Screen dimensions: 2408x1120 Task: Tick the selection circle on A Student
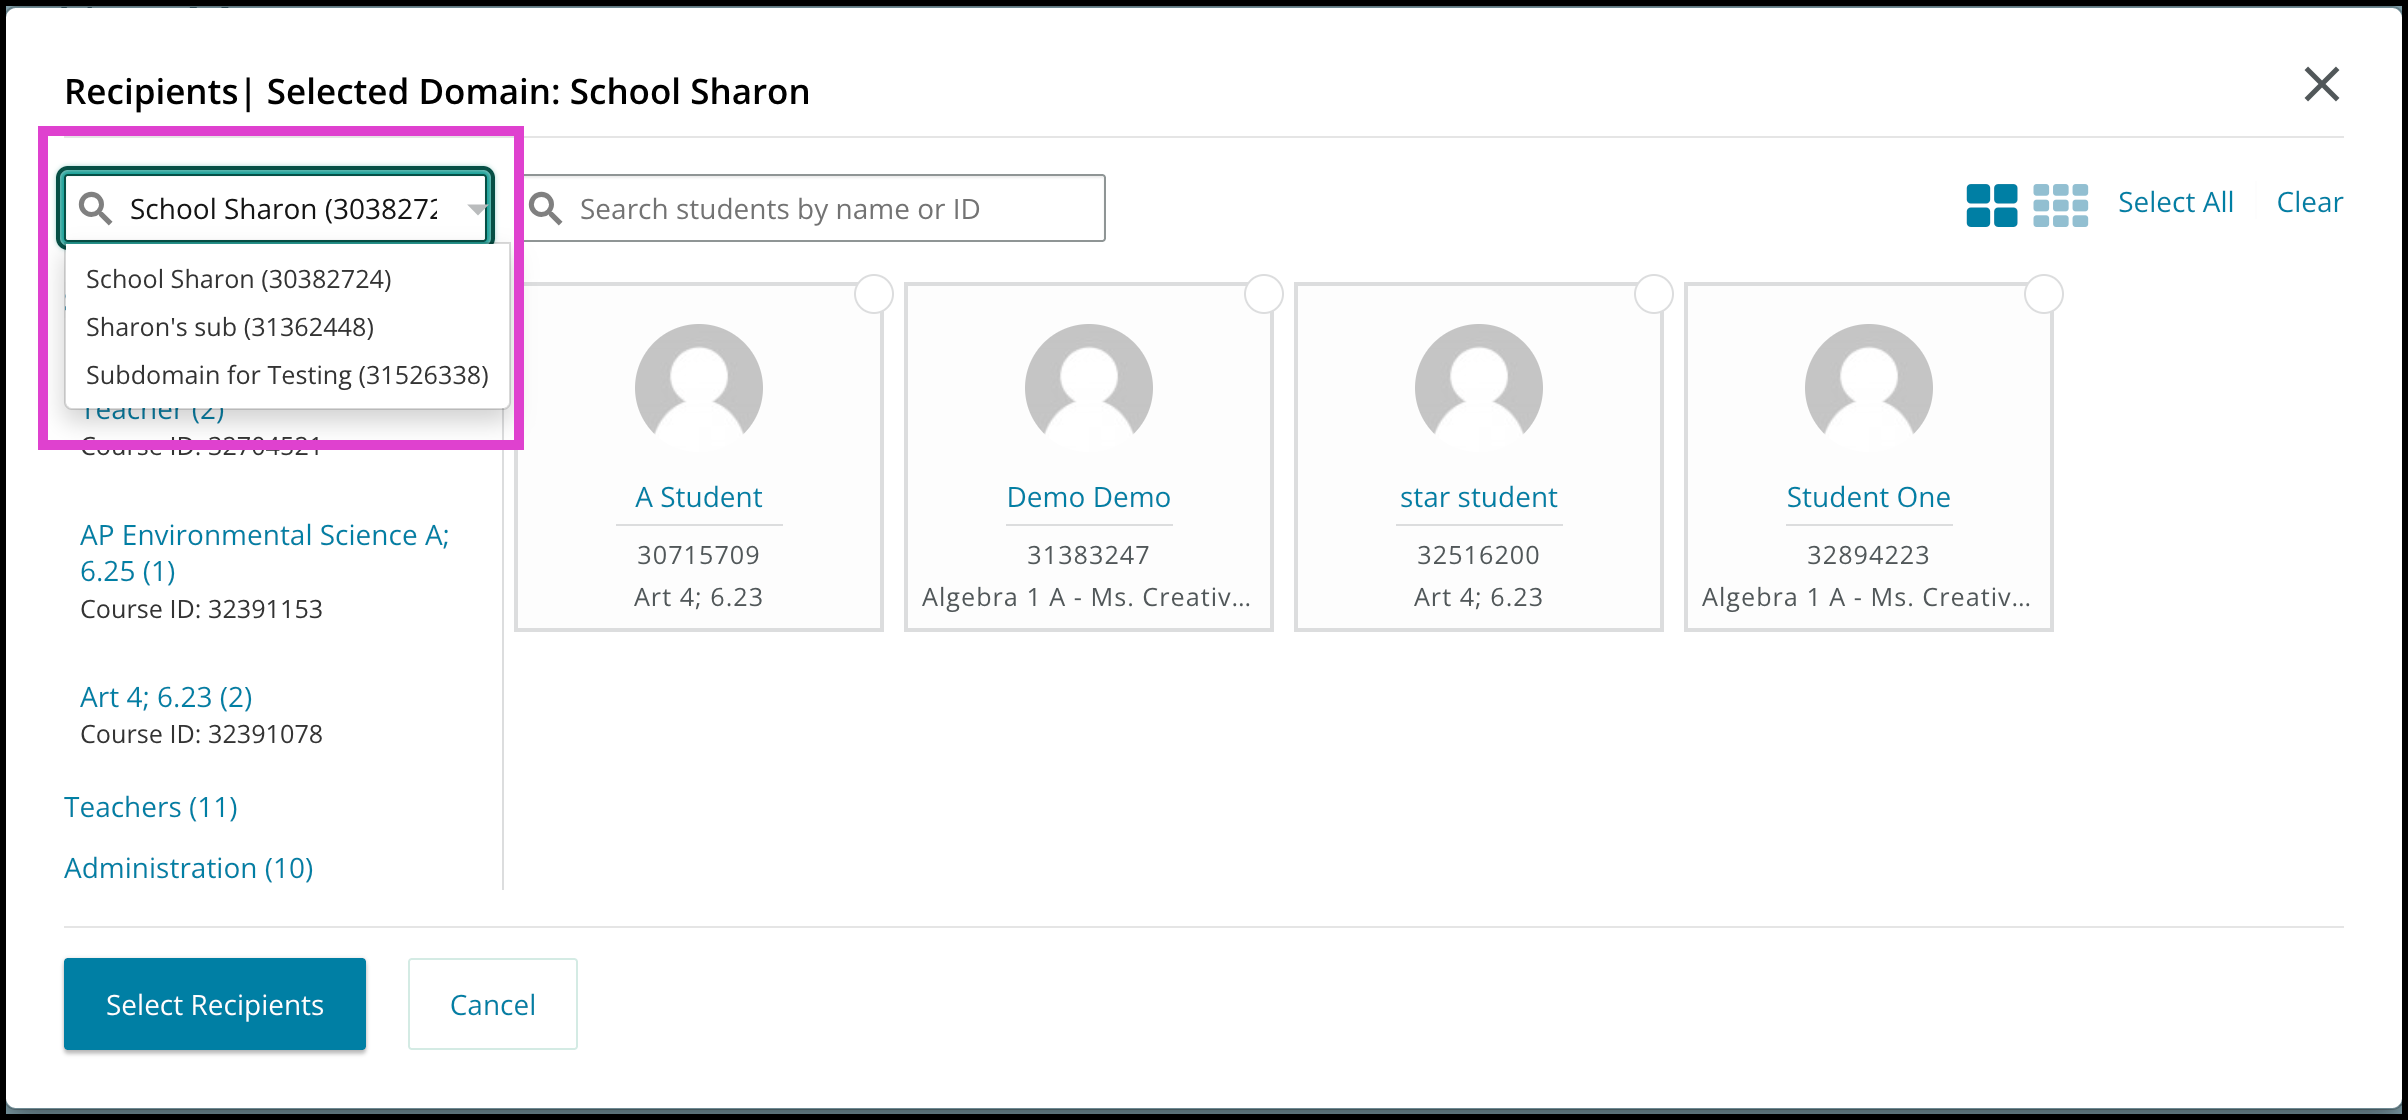(x=874, y=294)
